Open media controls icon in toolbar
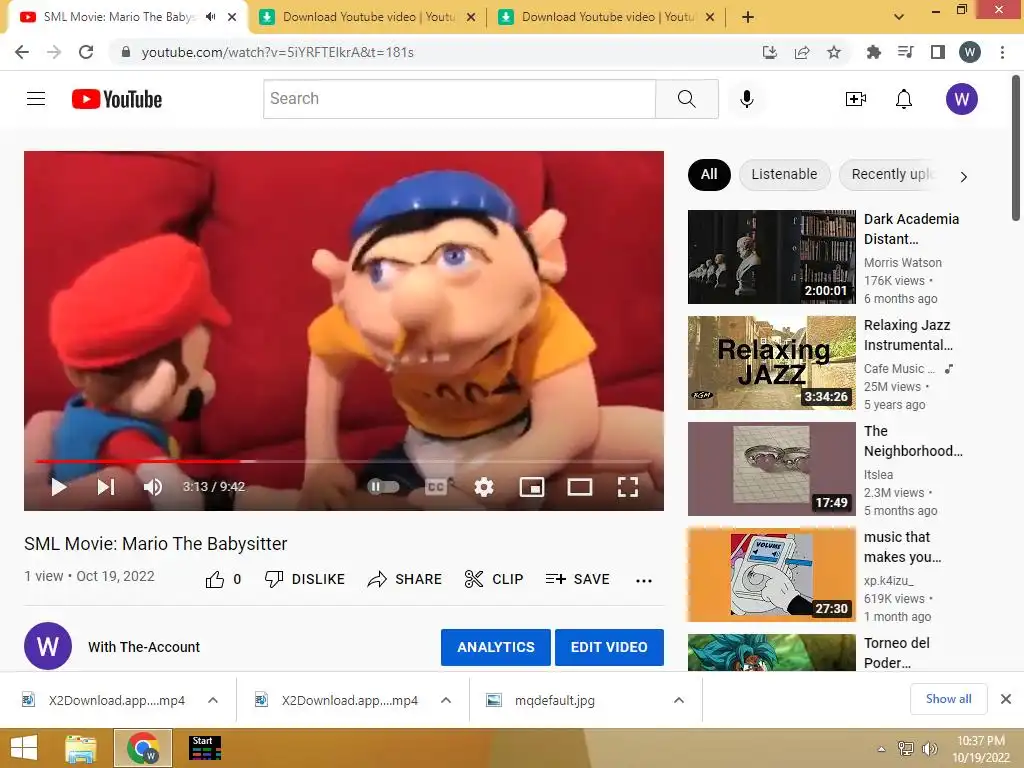Image resolution: width=1024 pixels, height=768 pixels. (906, 52)
